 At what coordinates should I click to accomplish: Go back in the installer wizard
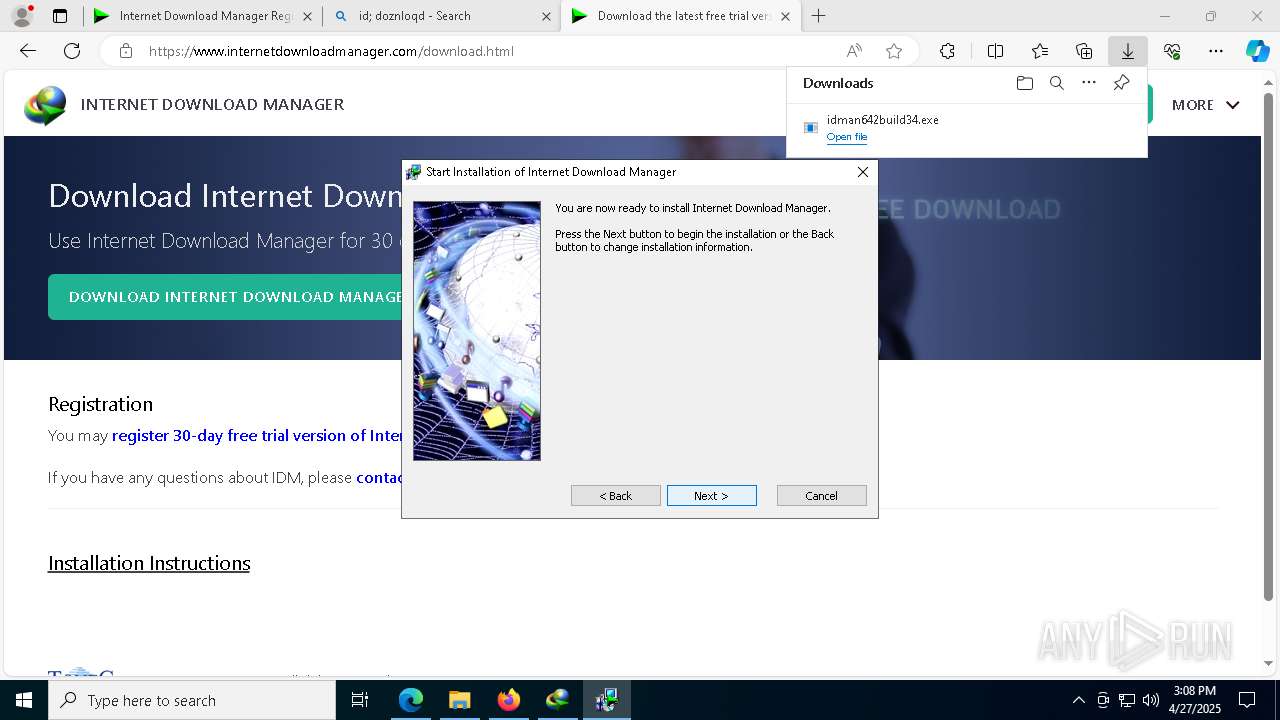point(615,496)
